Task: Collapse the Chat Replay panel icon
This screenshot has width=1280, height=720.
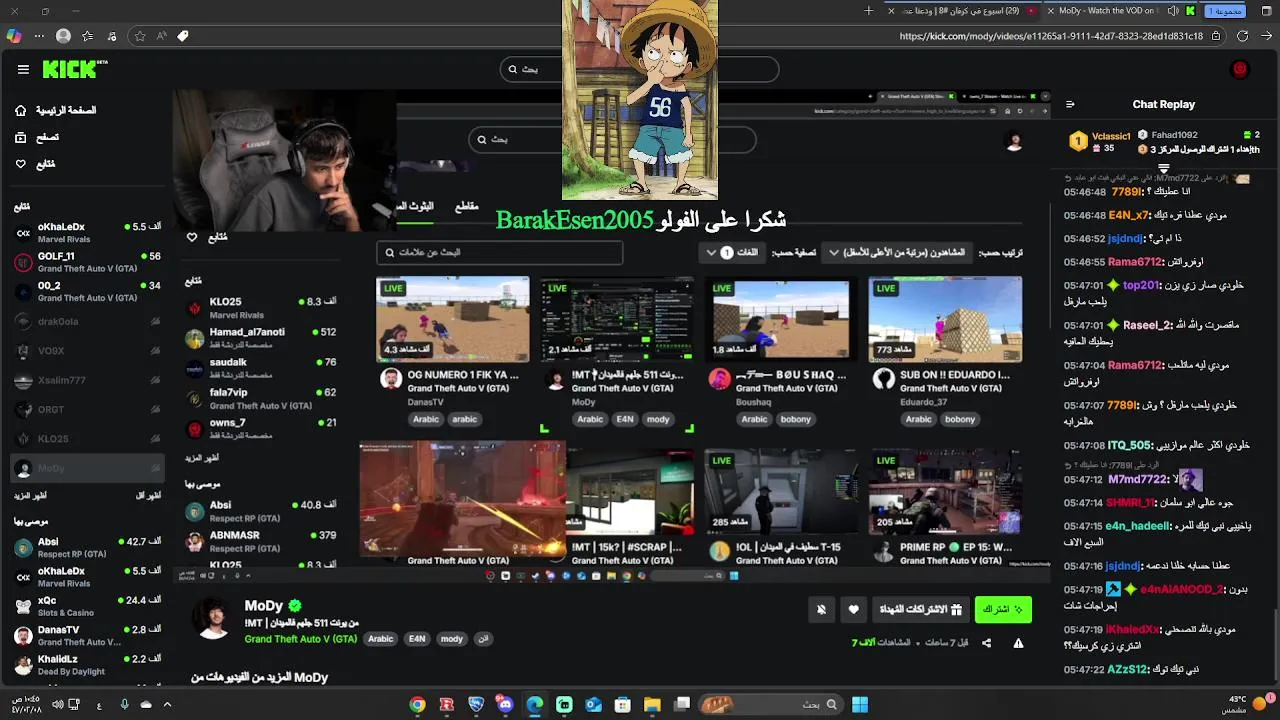Action: tap(1070, 104)
